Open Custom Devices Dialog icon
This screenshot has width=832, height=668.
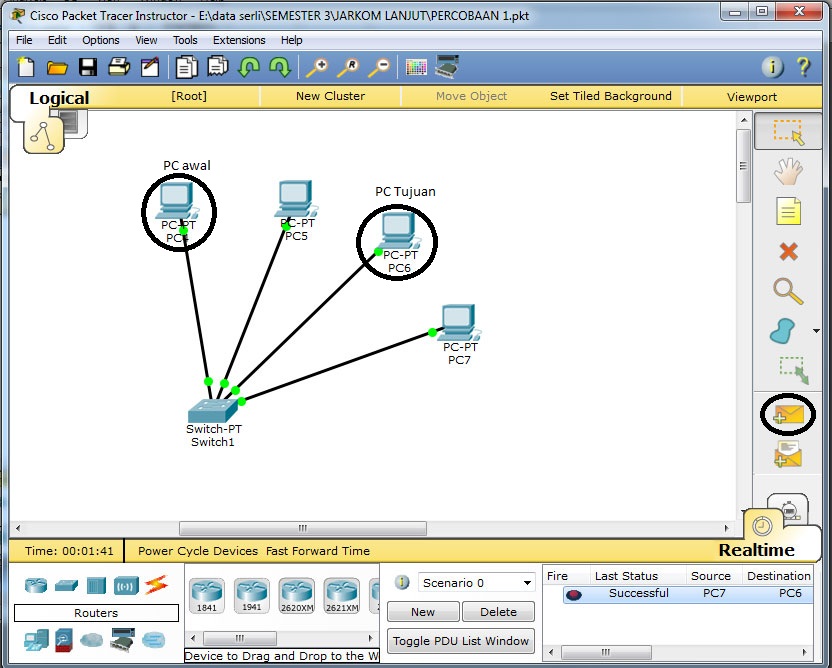tap(447, 67)
